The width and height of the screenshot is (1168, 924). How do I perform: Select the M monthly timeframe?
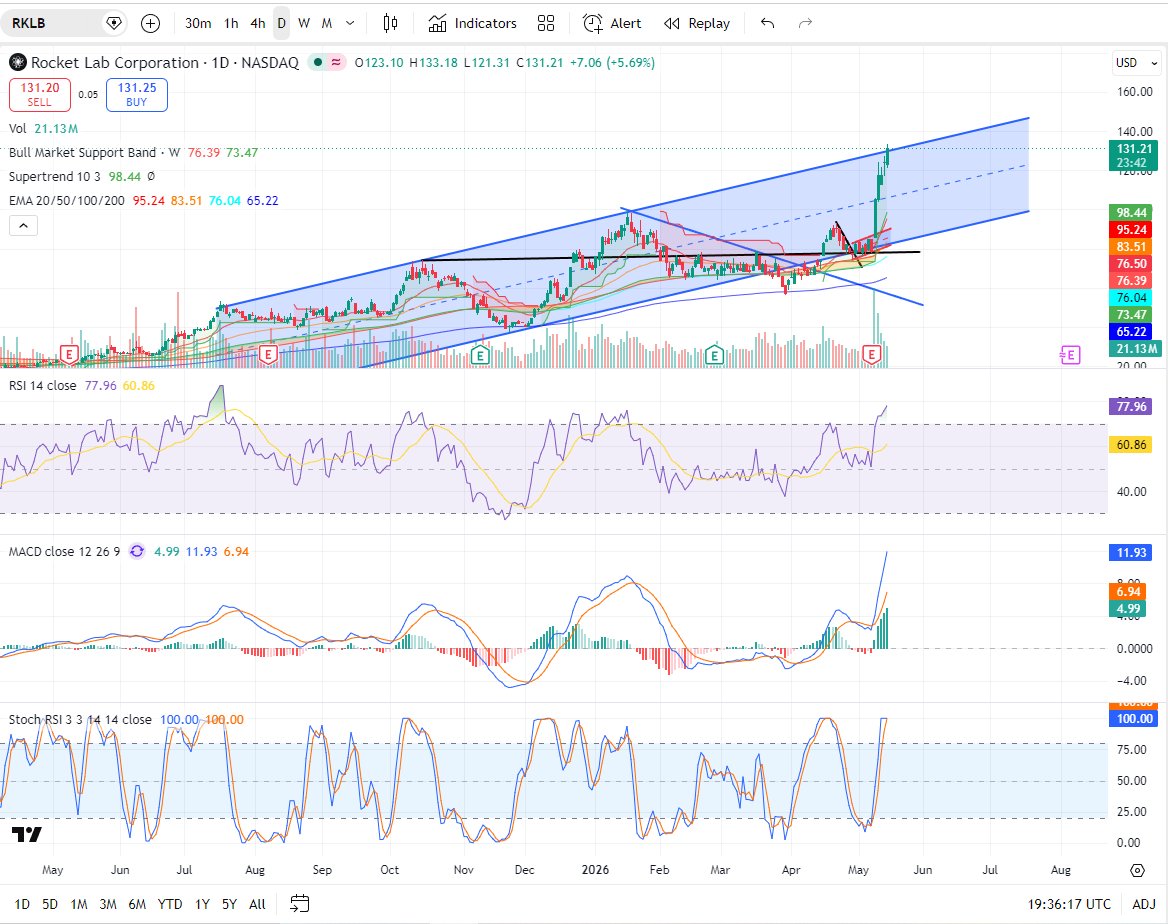point(326,23)
